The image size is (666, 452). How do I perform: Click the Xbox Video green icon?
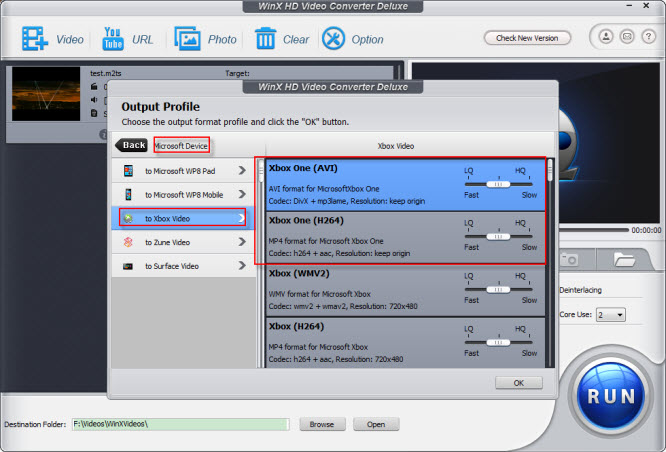tap(128, 218)
